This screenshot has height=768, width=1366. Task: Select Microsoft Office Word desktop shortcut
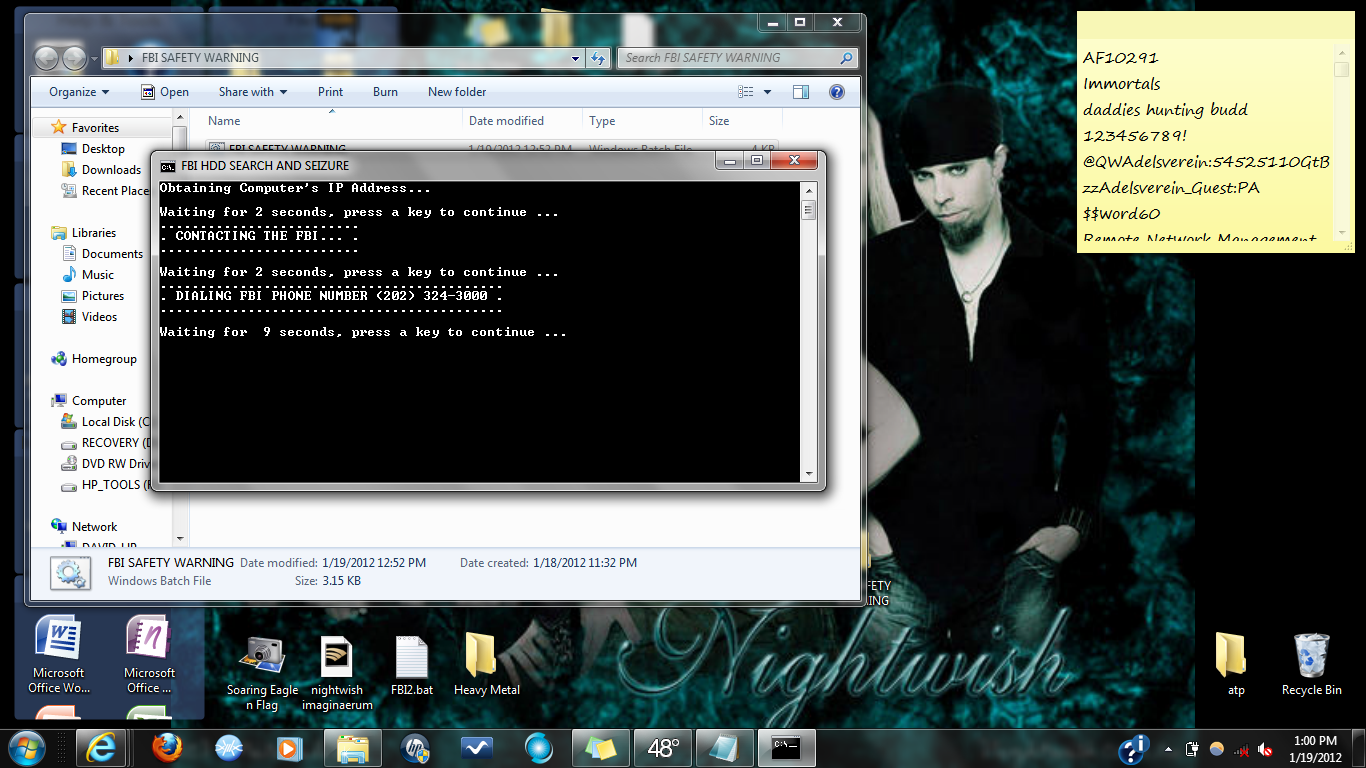click(58, 655)
